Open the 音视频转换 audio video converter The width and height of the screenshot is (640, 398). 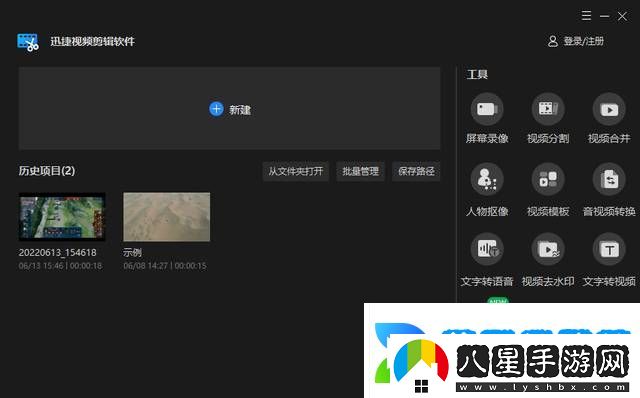click(609, 179)
